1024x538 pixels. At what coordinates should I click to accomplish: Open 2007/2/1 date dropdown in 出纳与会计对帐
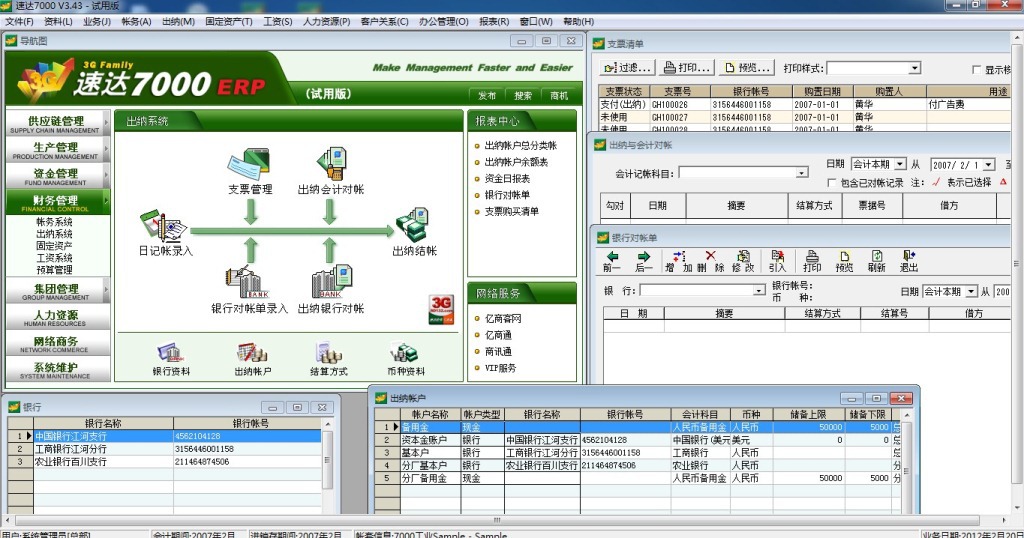989,165
